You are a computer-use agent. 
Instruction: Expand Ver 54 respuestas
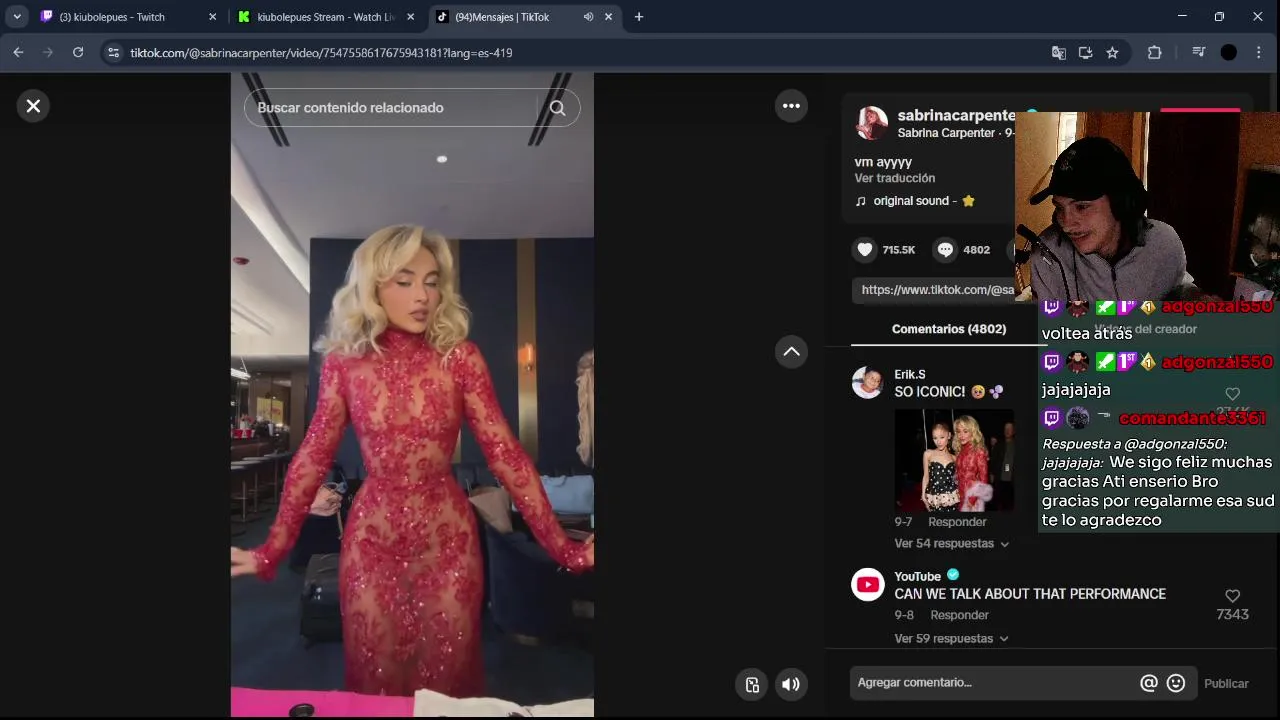[951, 544]
